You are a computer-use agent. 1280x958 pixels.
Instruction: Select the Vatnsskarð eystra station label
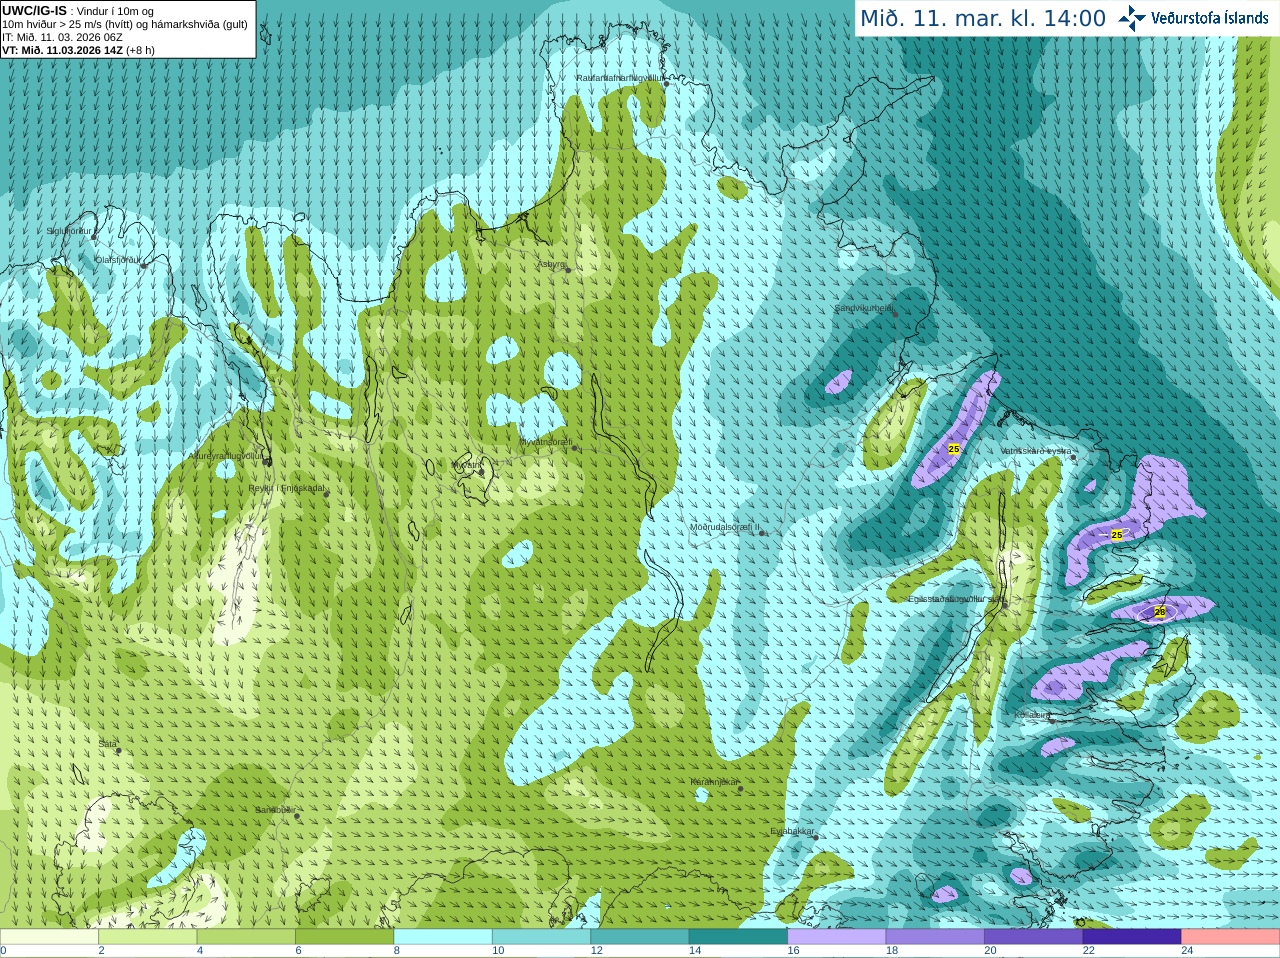1036,451
